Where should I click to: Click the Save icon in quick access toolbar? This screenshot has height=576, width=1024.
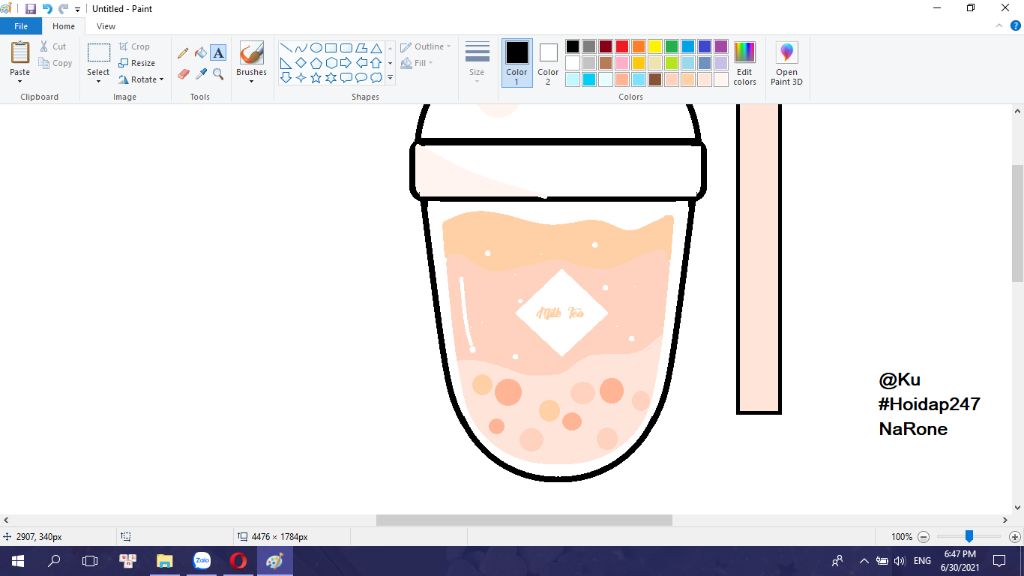coord(30,8)
